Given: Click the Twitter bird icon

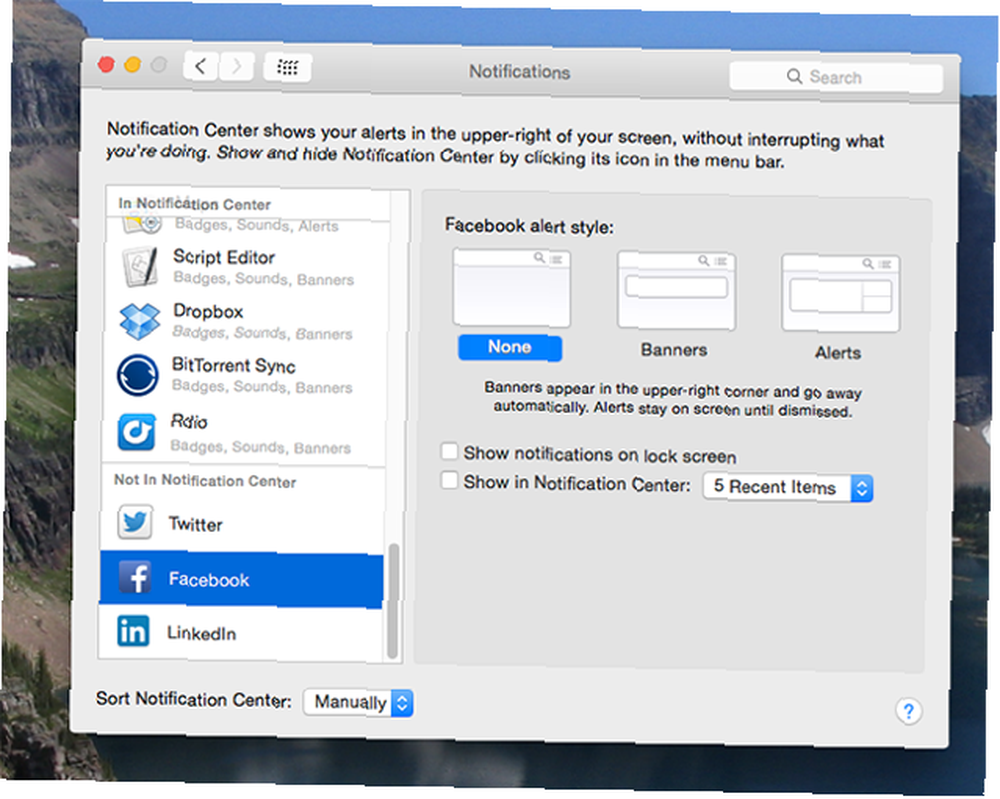Looking at the screenshot, I should tap(135, 522).
